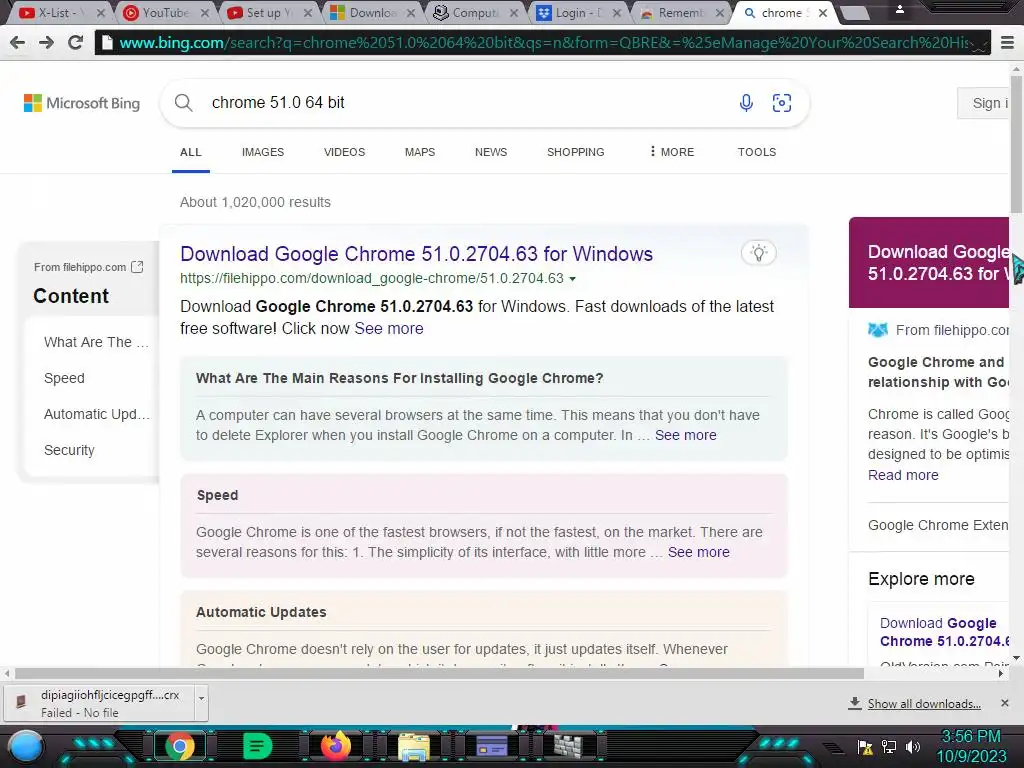This screenshot has height=768, width=1024.
Task: Click the Microsoft Bing logo
Action: click(x=82, y=103)
